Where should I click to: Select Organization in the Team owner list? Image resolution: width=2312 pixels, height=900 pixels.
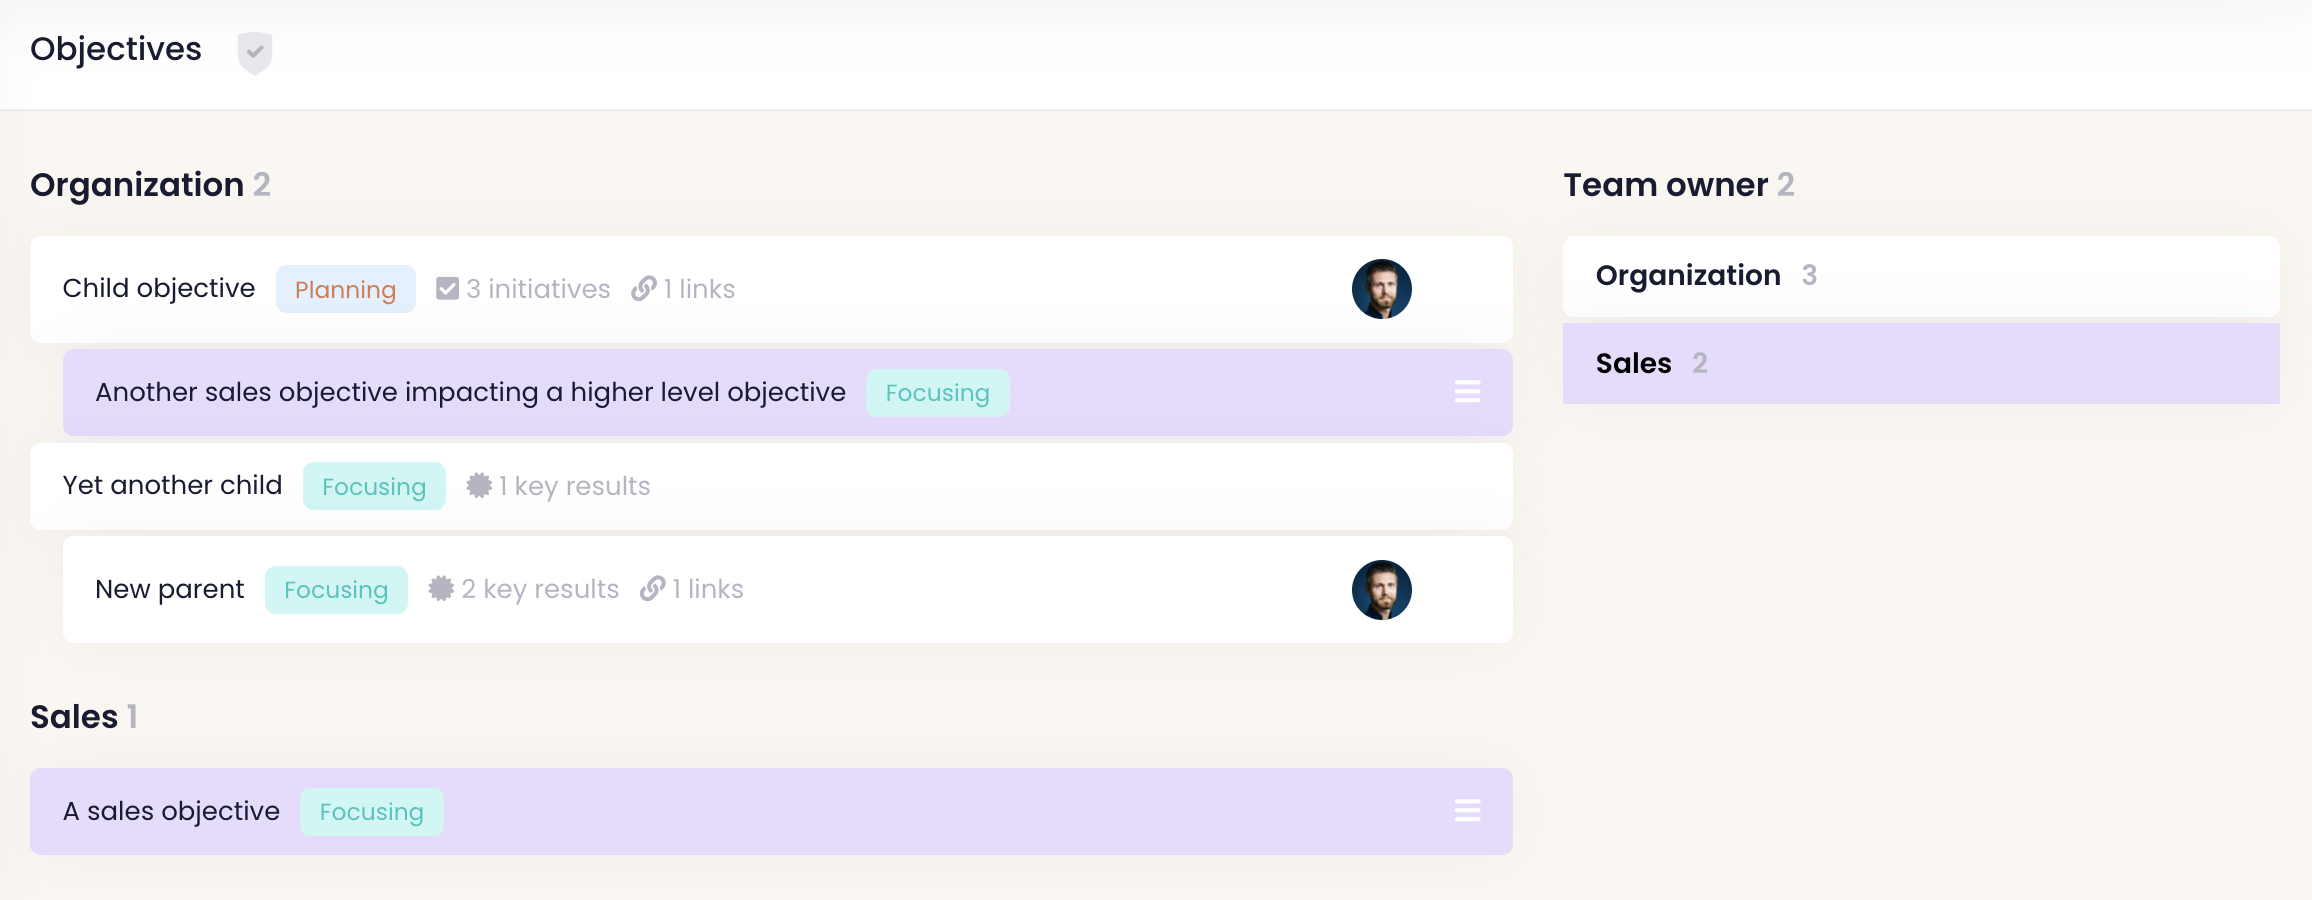pos(1688,276)
